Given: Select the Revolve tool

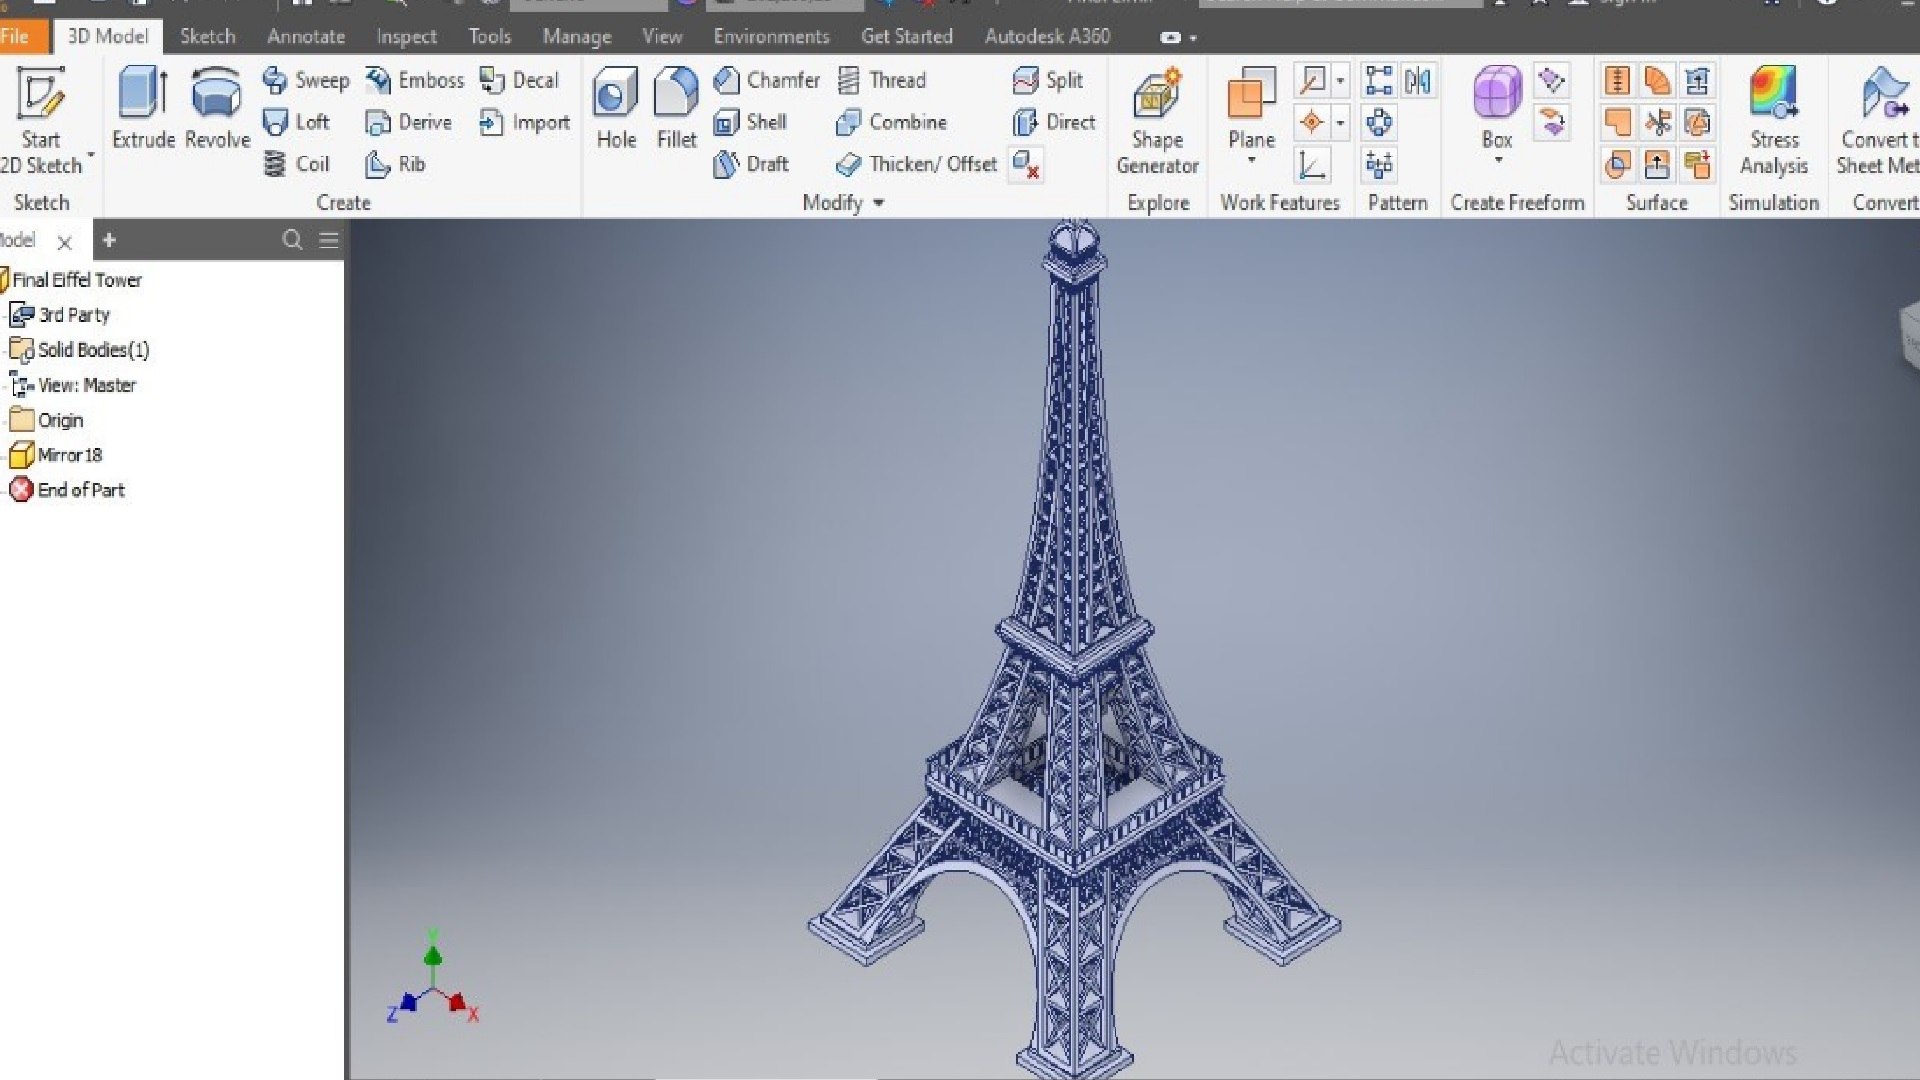Looking at the screenshot, I should 217,108.
